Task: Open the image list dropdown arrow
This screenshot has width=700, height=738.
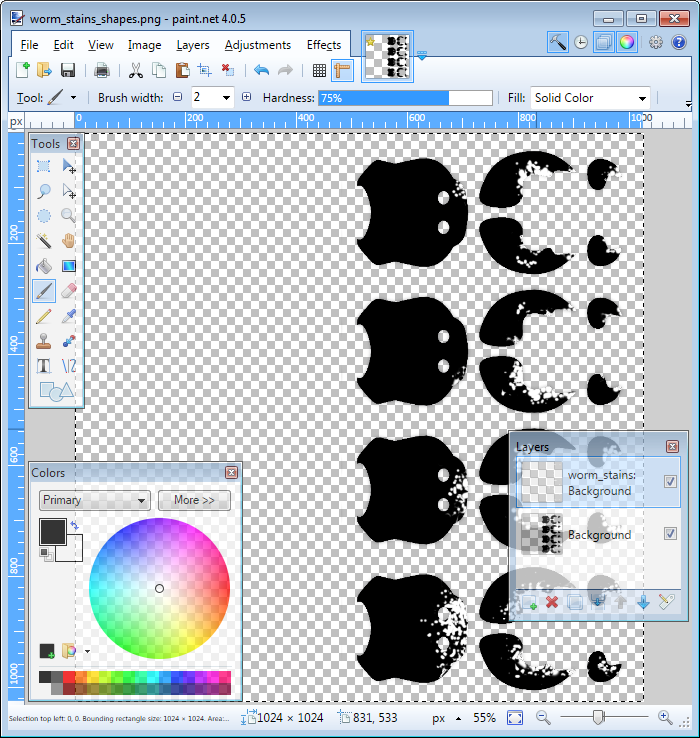Action: (x=422, y=56)
